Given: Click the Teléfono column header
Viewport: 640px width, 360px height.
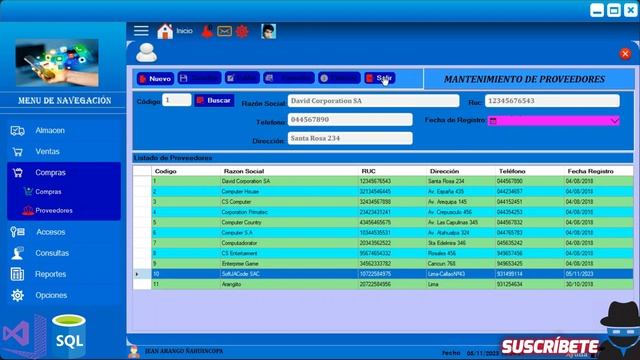Looking at the screenshot, I should tap(512, 171).
